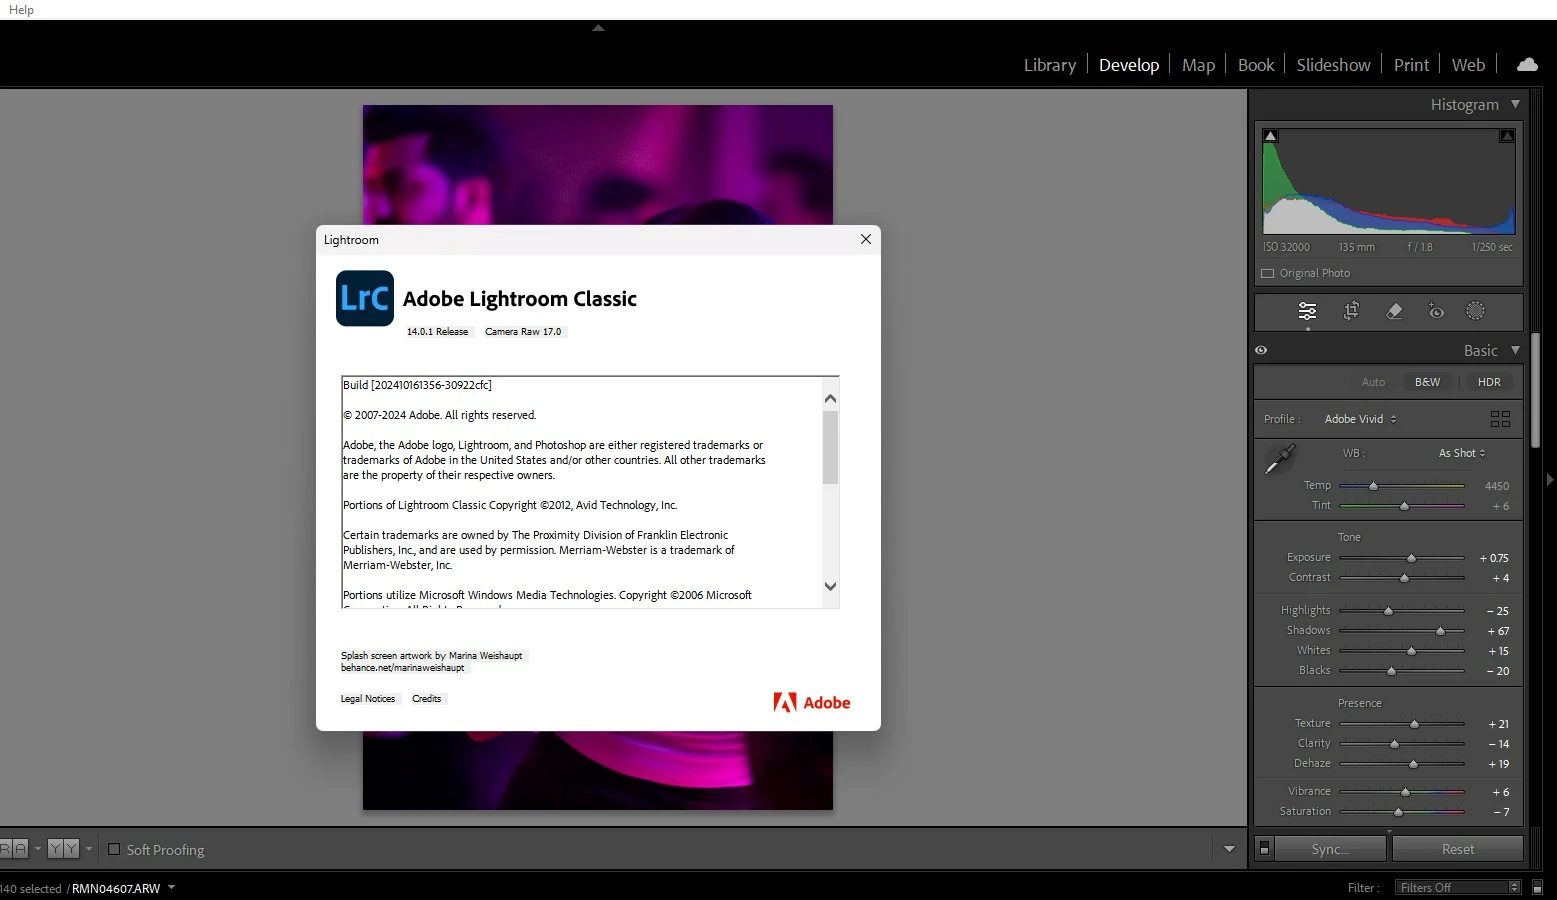
Task: Select the Edit sliders tool icon
Action: click(x=1307, y=311)
